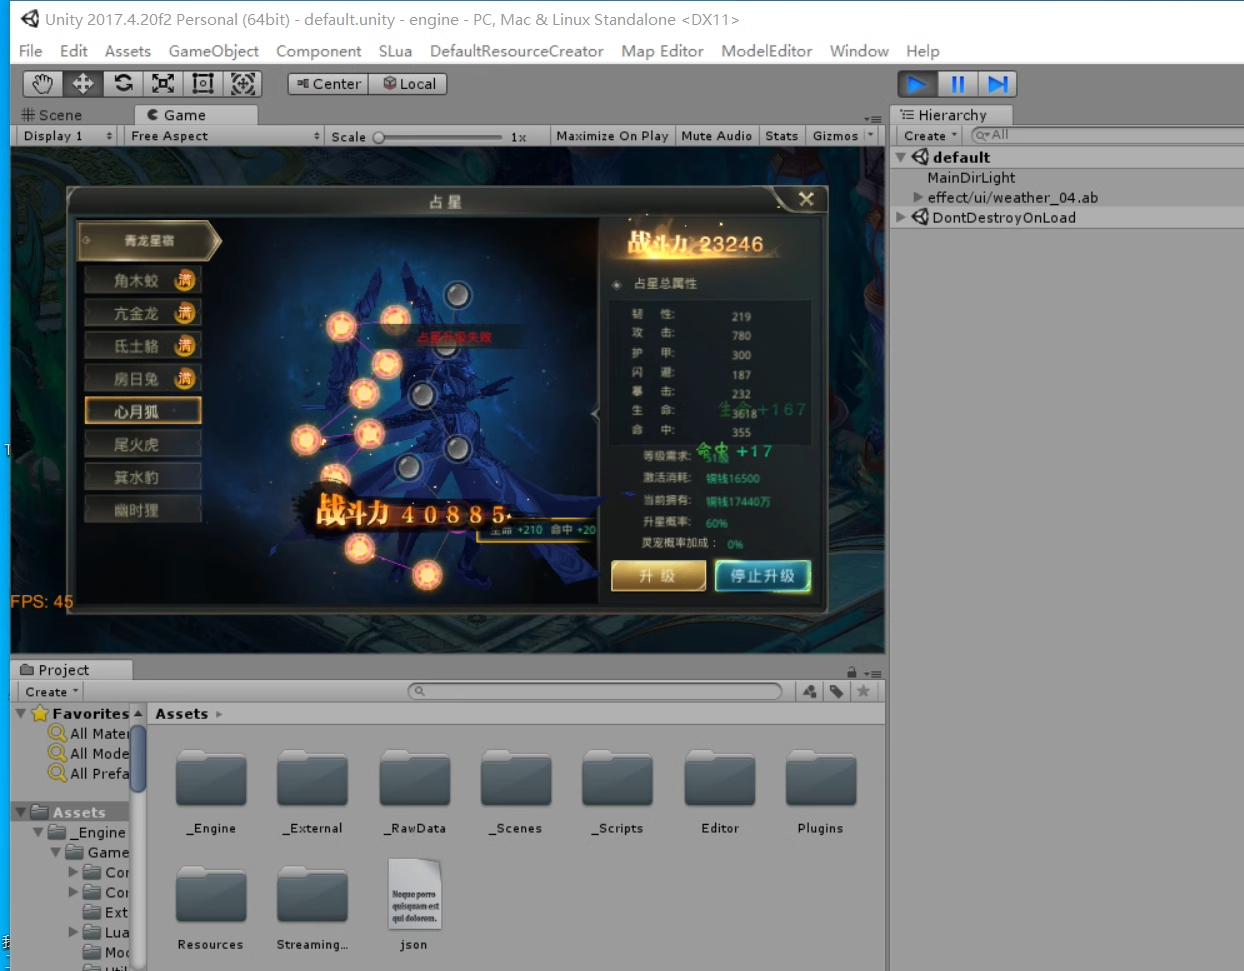Select the Scale tool
Screen dimensions: 1244x971
pos(163,84)
